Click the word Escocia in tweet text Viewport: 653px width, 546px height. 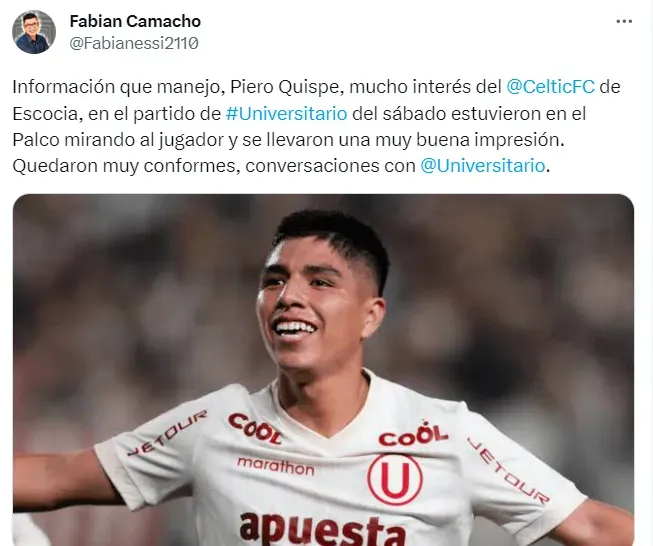(45, 113)
